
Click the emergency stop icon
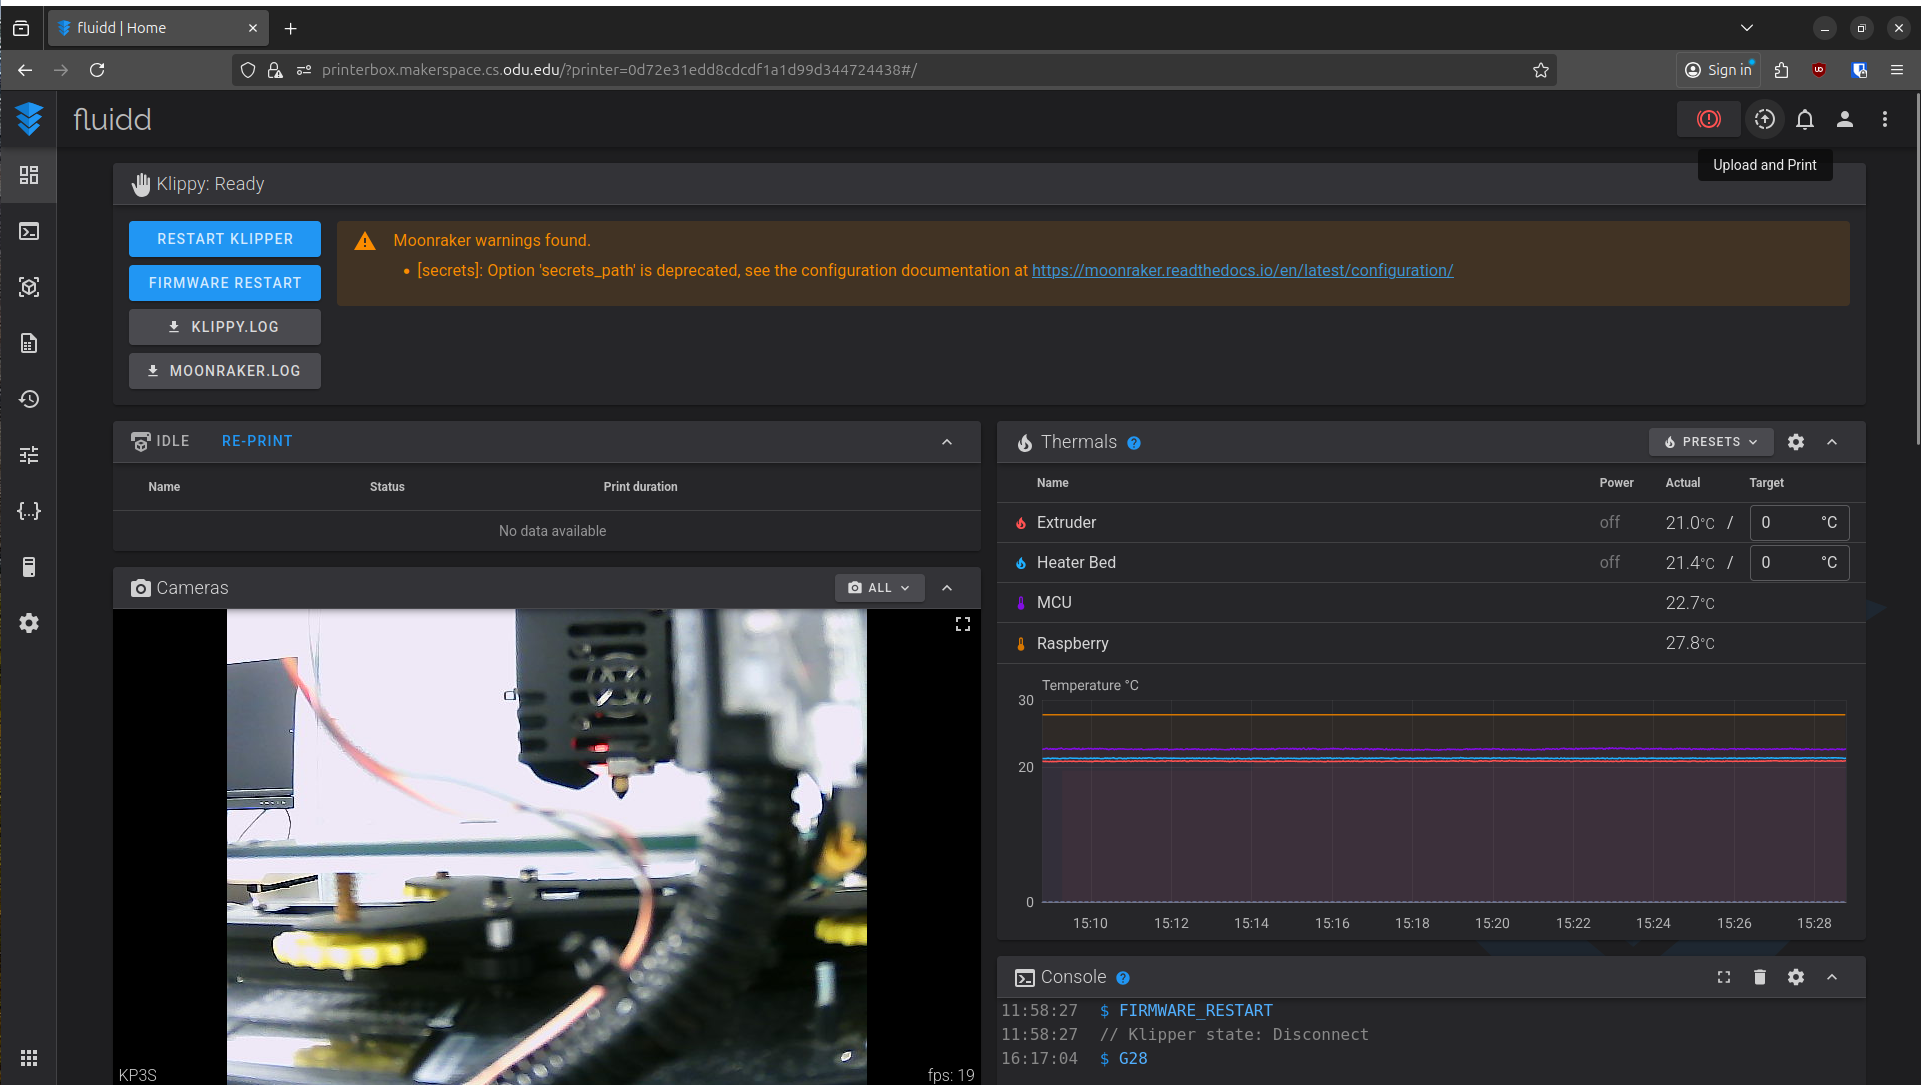coord(1709,119)
